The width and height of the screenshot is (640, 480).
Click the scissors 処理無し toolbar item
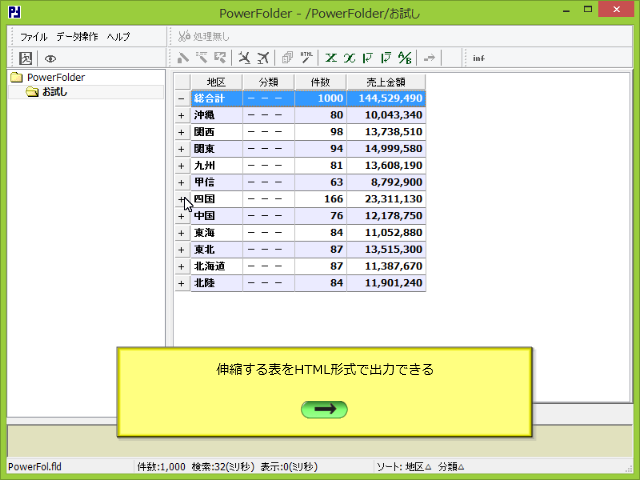click(x=204, y=36)
